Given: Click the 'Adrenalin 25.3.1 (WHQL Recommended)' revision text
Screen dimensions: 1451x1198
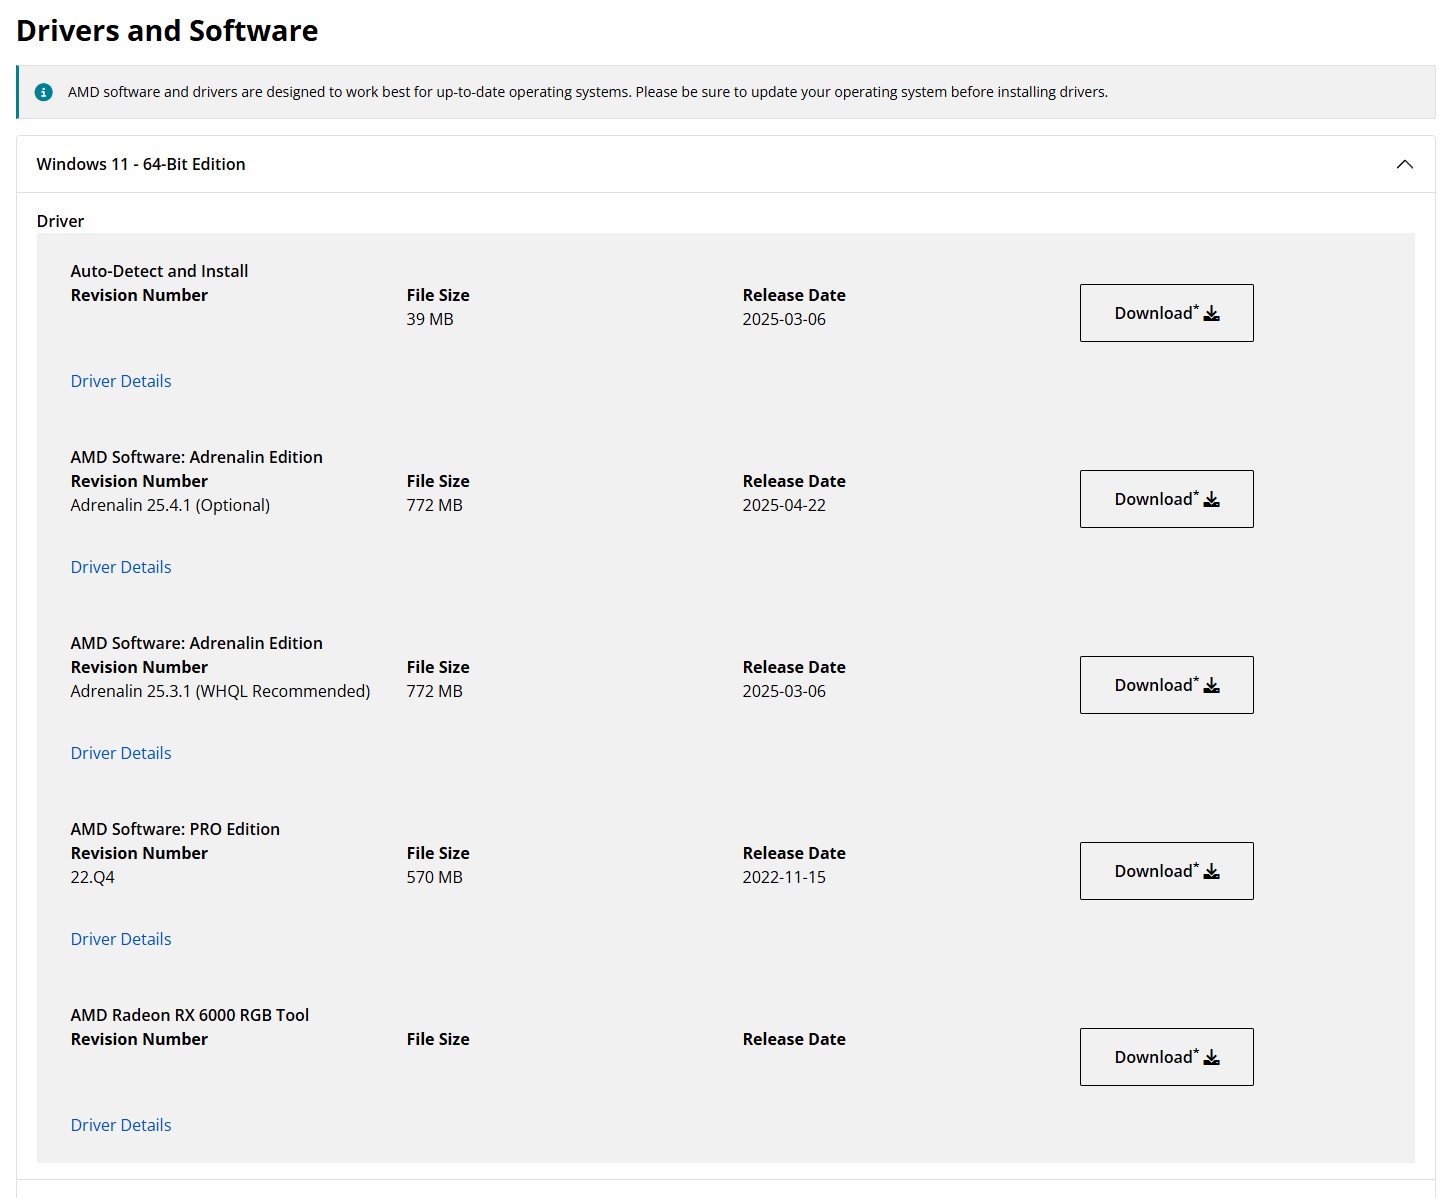Looking at the screenshot, I should coord(220,691).
